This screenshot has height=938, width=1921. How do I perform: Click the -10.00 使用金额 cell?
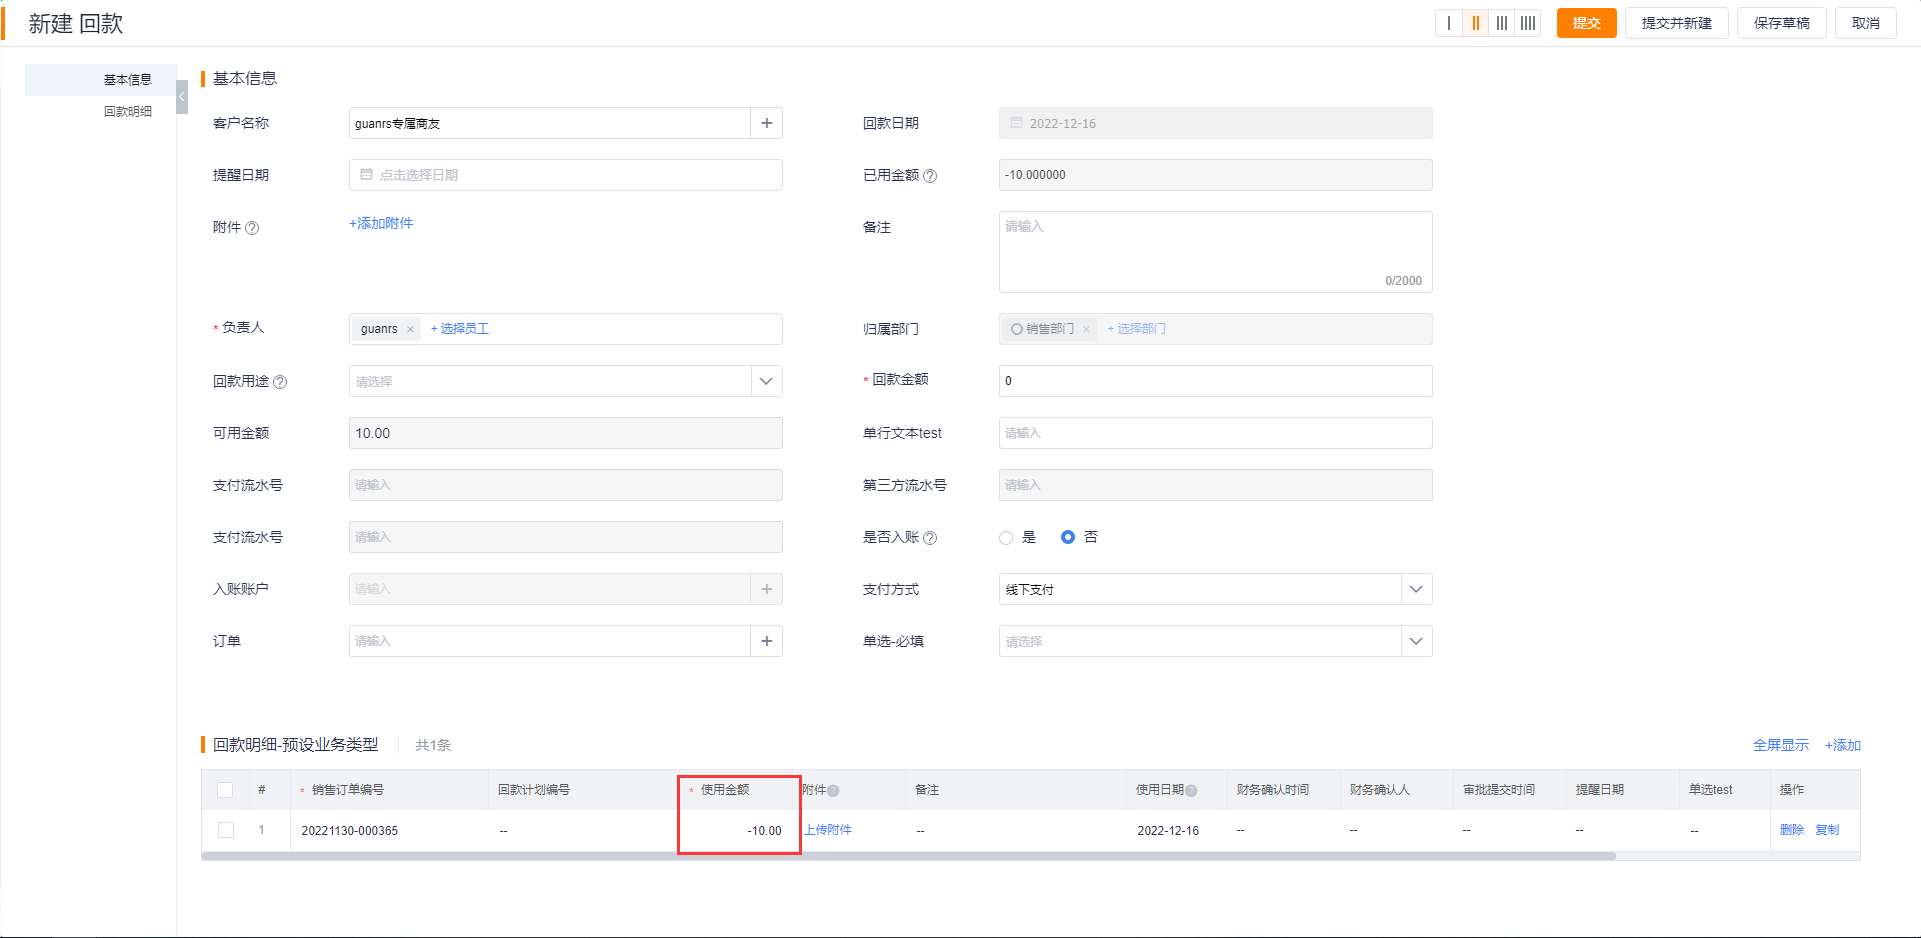[739, 831]
